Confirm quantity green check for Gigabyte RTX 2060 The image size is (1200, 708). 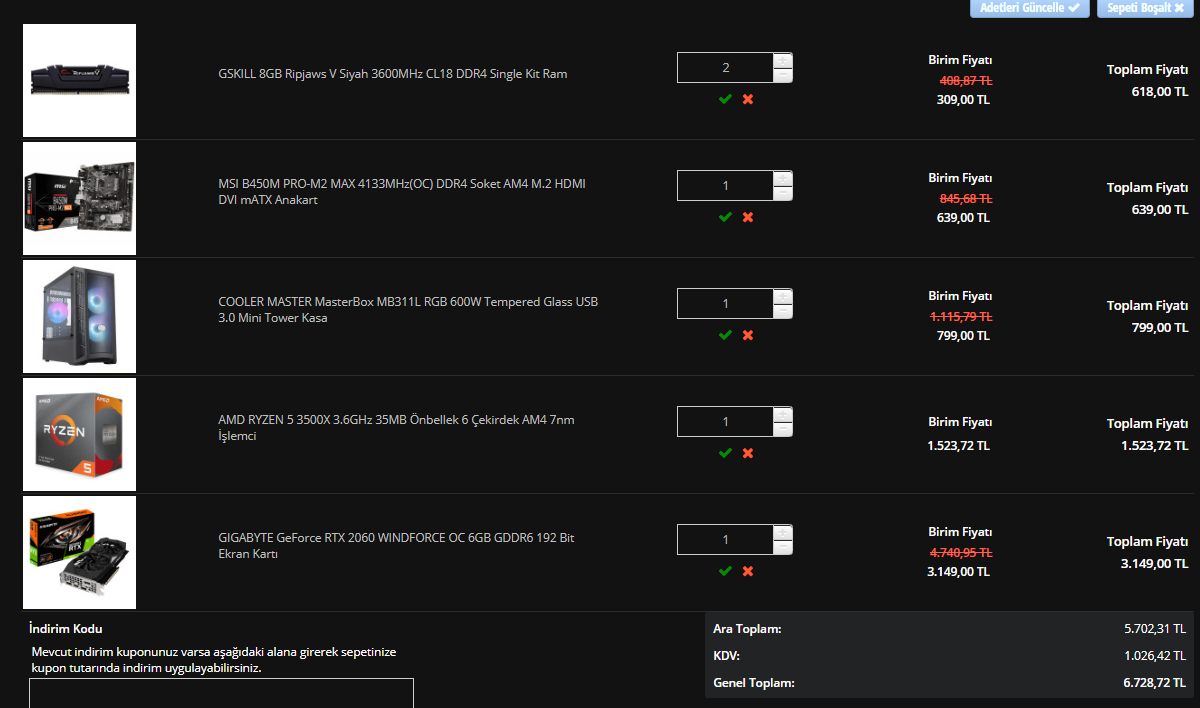click(x=725, y=571)
